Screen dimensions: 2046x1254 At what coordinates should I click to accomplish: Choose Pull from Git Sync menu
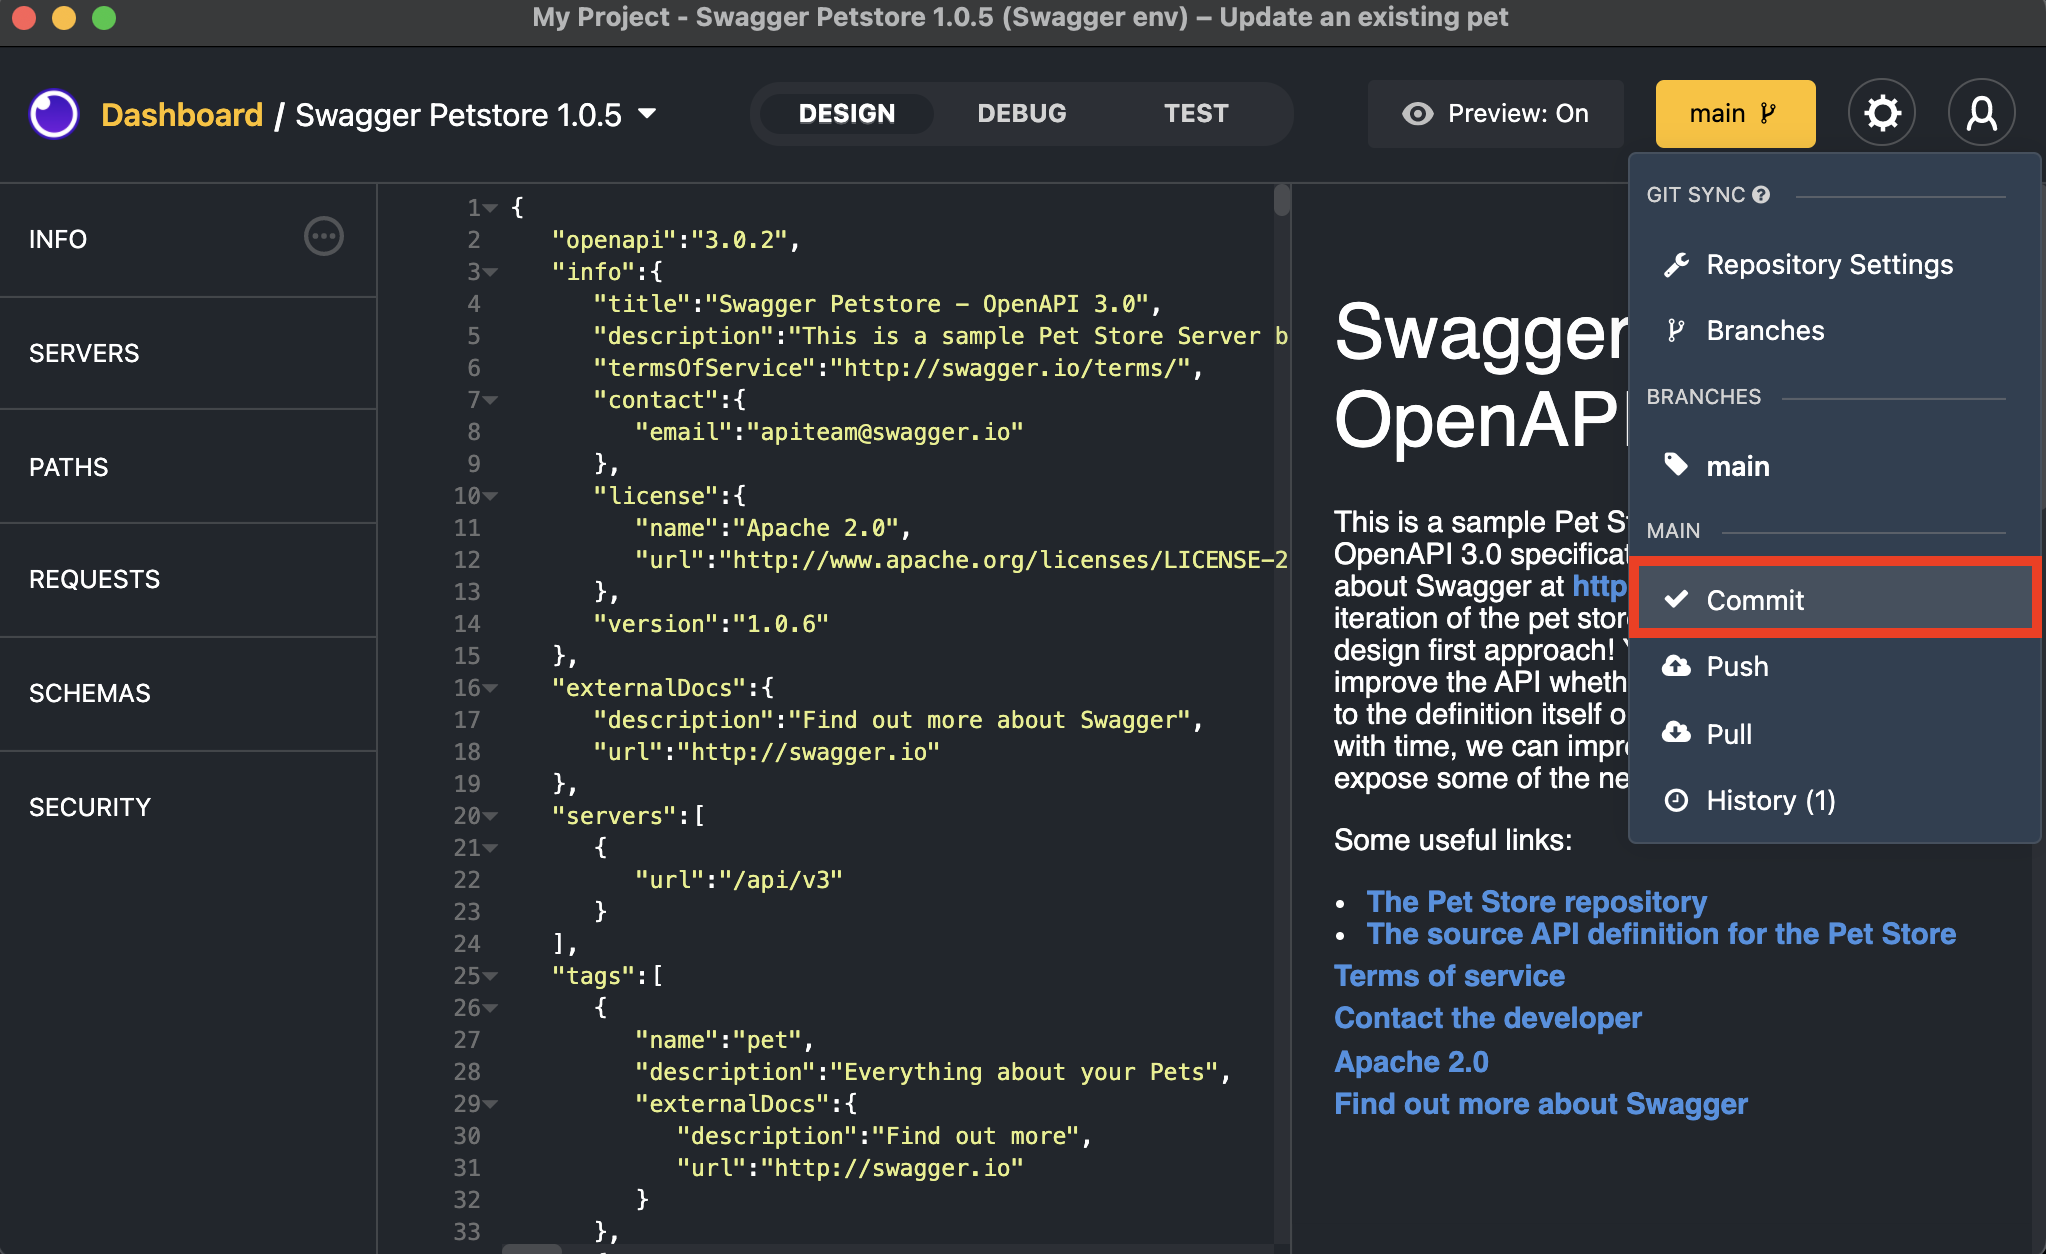coord(1833,733)
